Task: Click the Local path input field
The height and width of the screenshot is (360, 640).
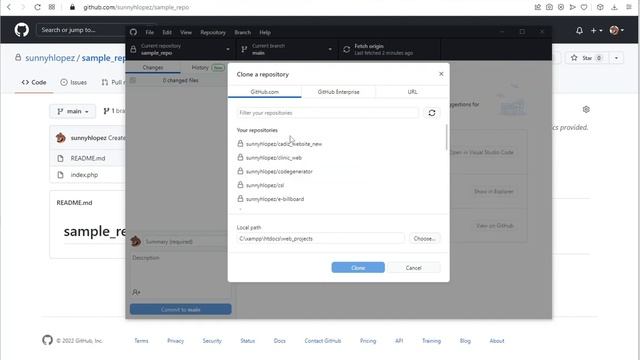Action: tap(321, 238)
